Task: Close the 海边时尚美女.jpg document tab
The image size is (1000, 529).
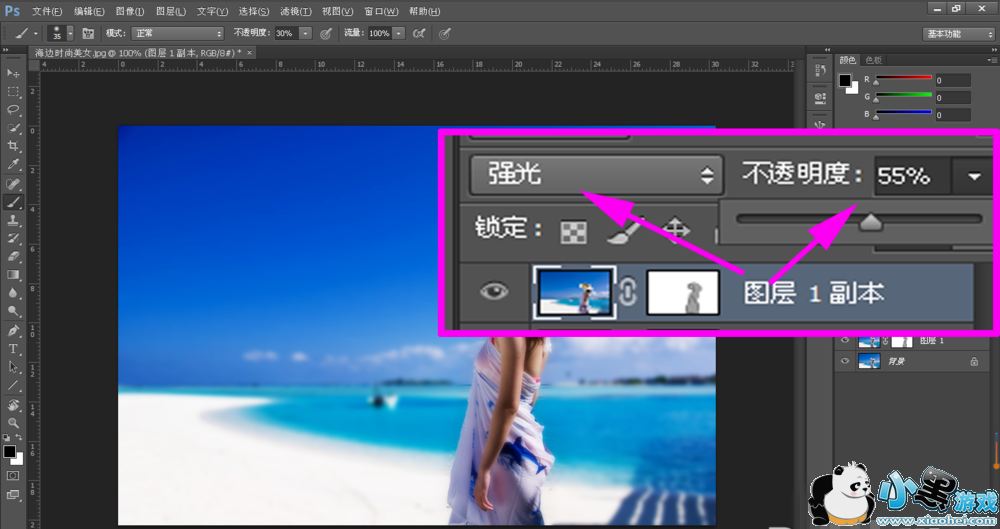Action: point(250,51)
